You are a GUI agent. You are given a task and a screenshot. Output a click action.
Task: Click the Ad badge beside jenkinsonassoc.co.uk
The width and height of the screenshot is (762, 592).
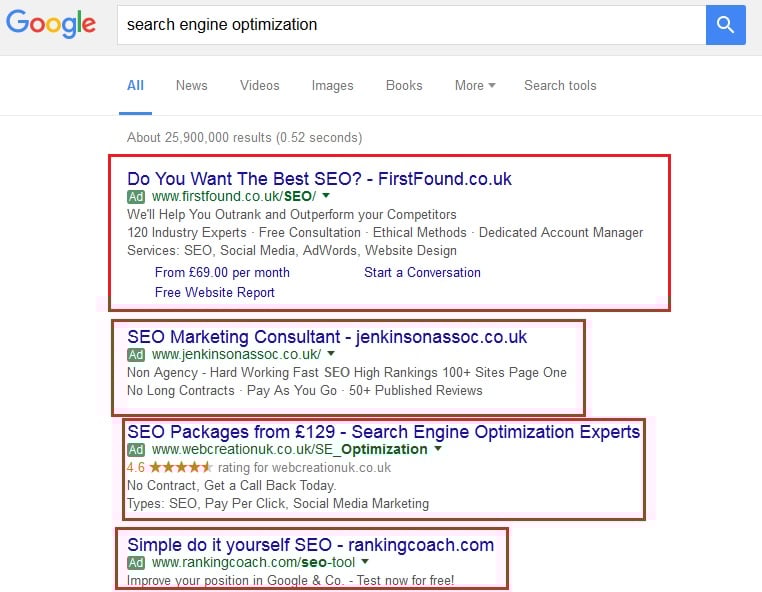136,355
